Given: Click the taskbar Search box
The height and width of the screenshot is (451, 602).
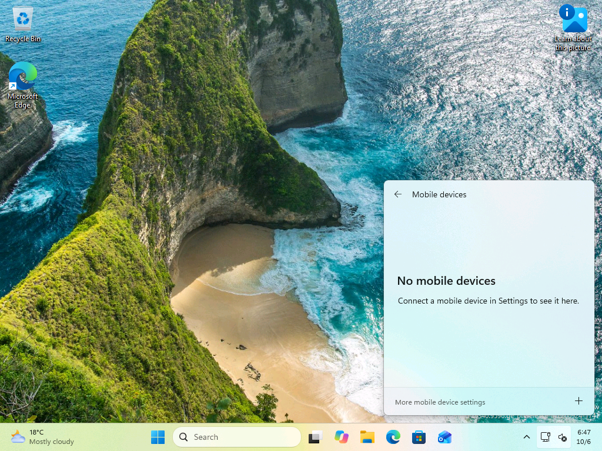Looking at the screenshot, I should tap(236, 437).
